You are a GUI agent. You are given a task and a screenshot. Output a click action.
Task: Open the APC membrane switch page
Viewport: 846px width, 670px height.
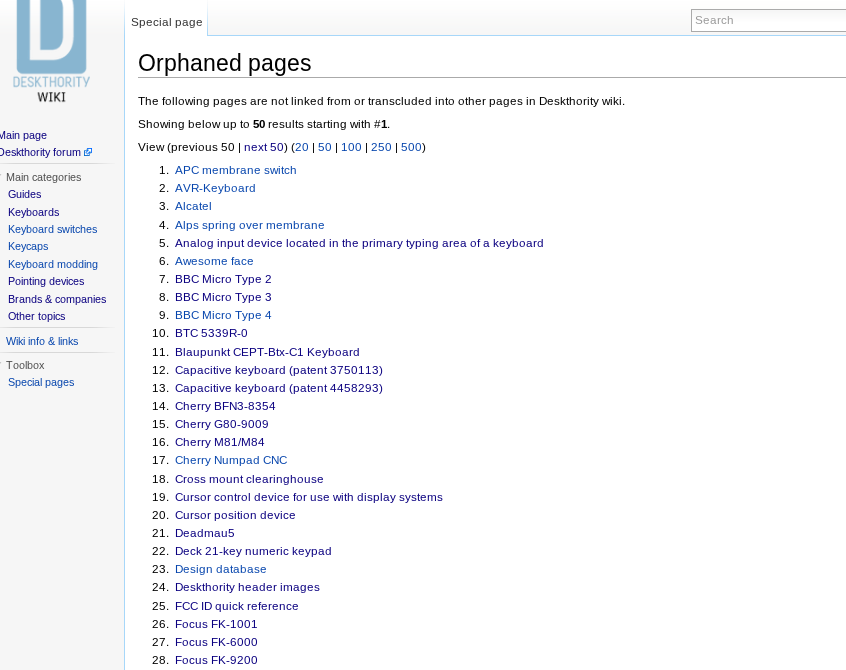[x=236, y=170]
